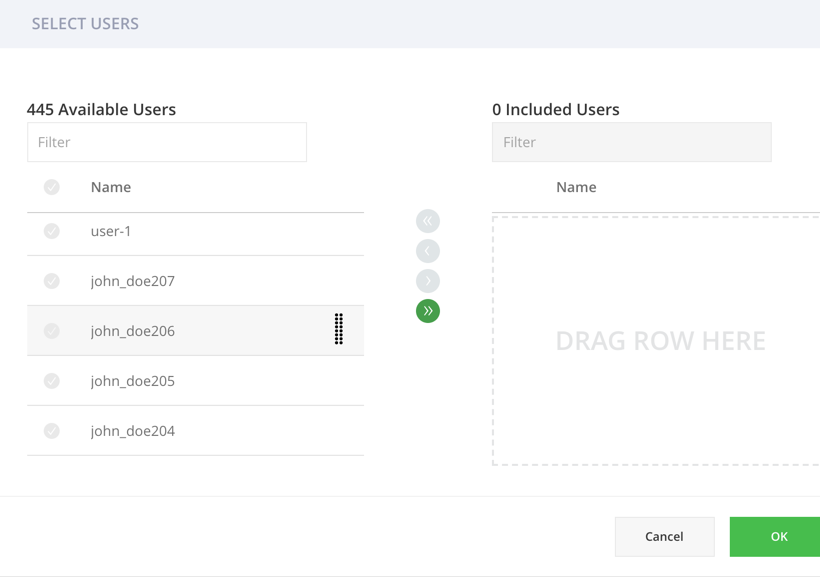The width and height of the screenshot is (820, 577).
Task: Click the DRAG ROW HERE drop zone
Action: (660, 340)
